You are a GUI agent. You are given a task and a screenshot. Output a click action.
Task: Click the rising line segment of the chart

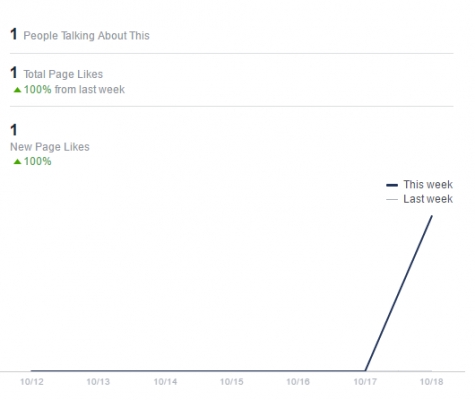(399, 293)
